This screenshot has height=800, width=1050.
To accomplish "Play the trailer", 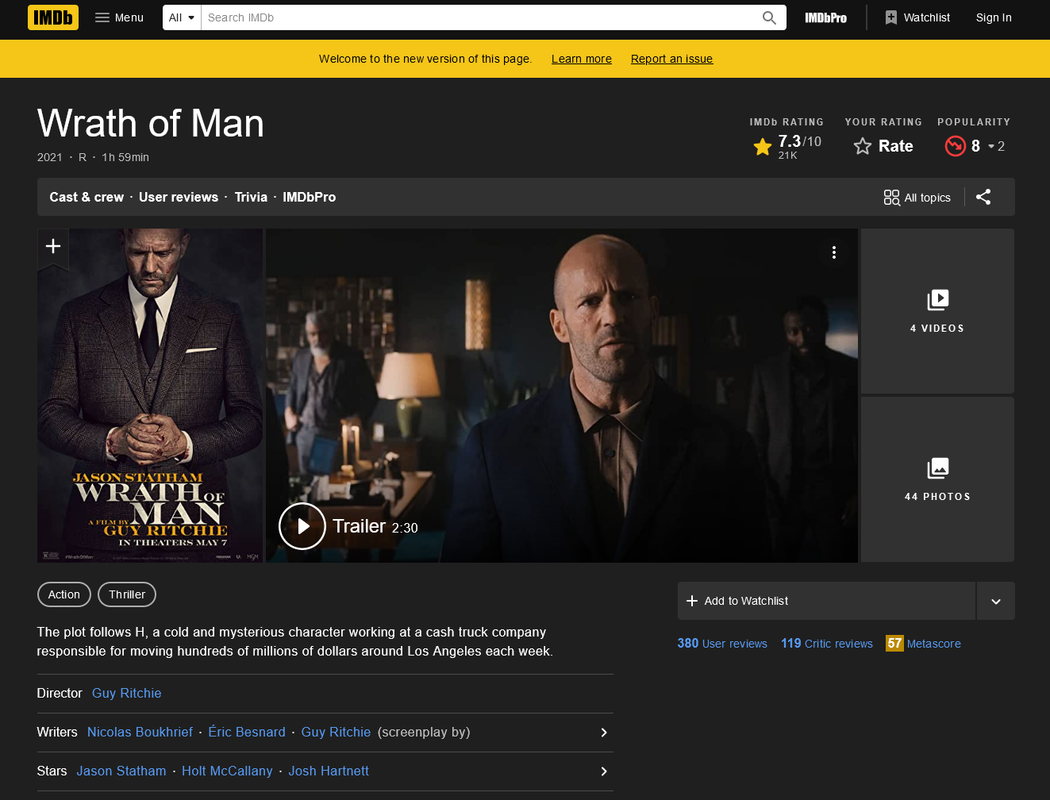I will pyautogui.click(x=302, y=526).
